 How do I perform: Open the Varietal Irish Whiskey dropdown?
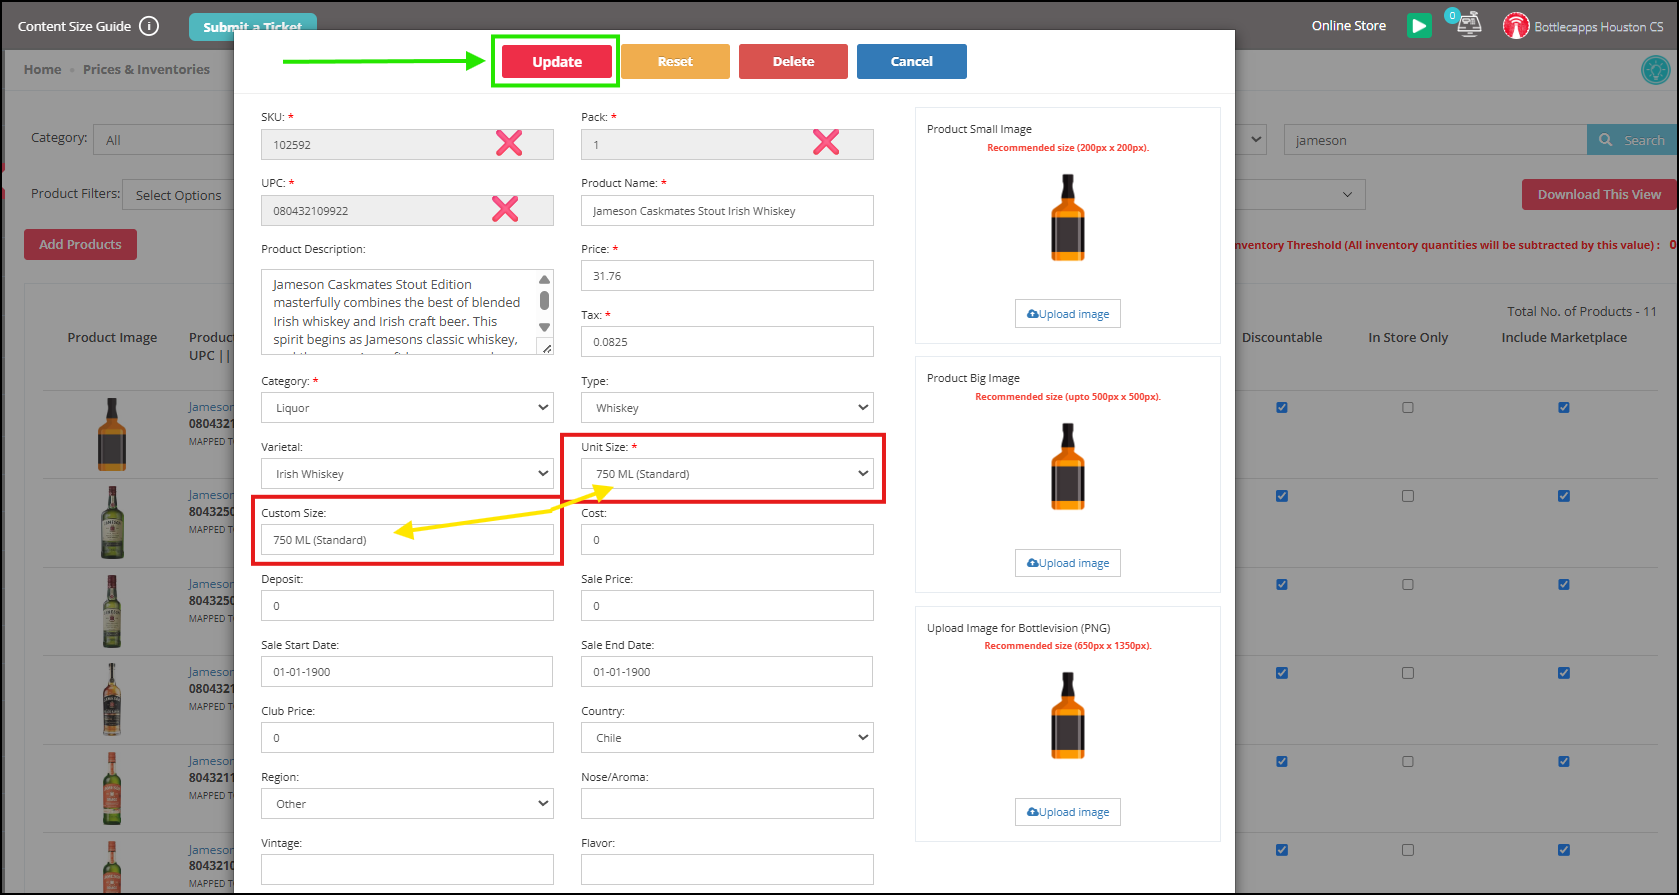click(x=407, y=474)
